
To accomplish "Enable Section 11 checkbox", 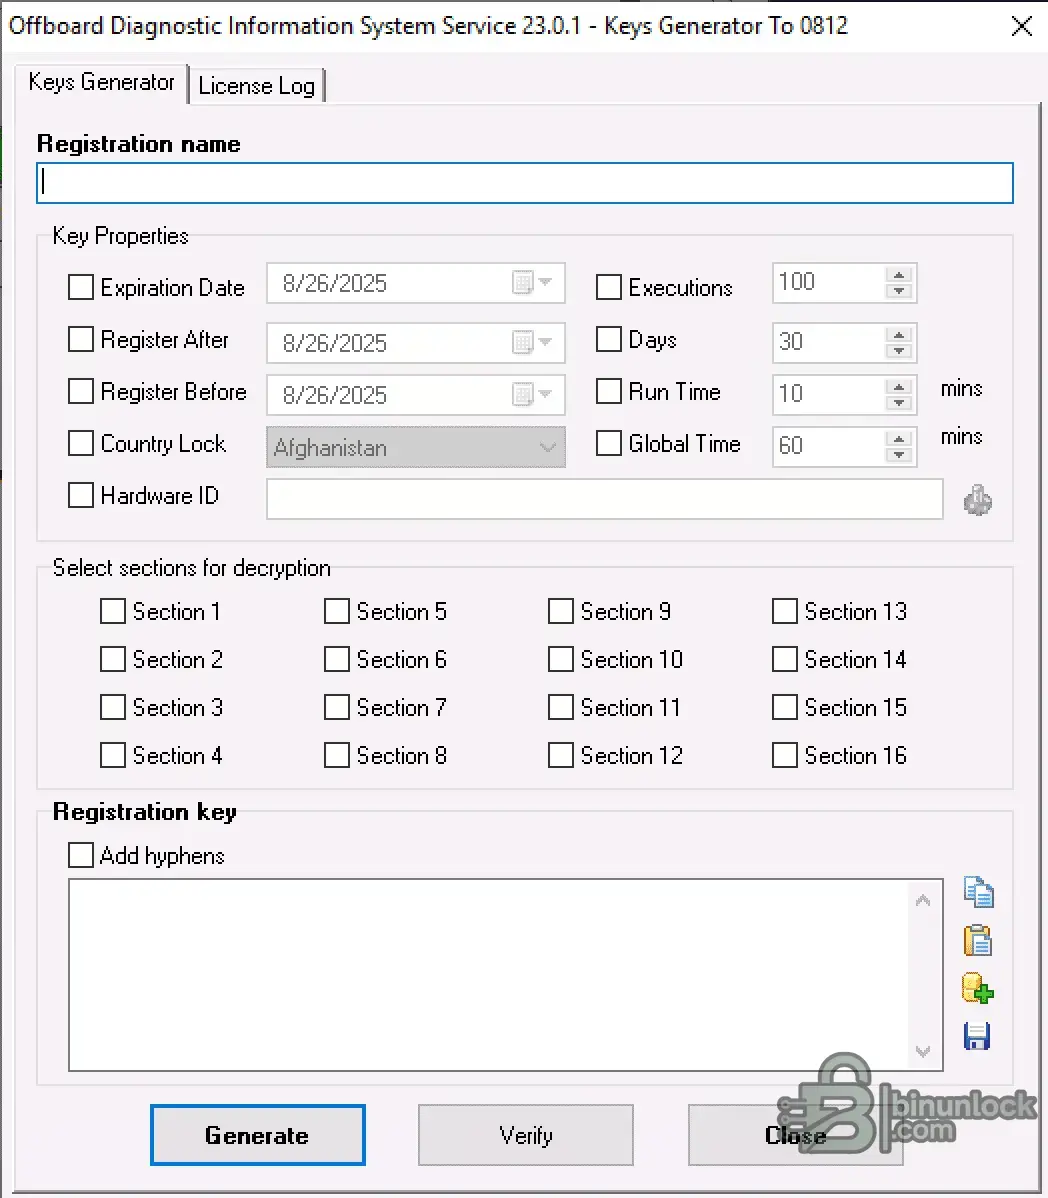I will click(x=561, y=707).
